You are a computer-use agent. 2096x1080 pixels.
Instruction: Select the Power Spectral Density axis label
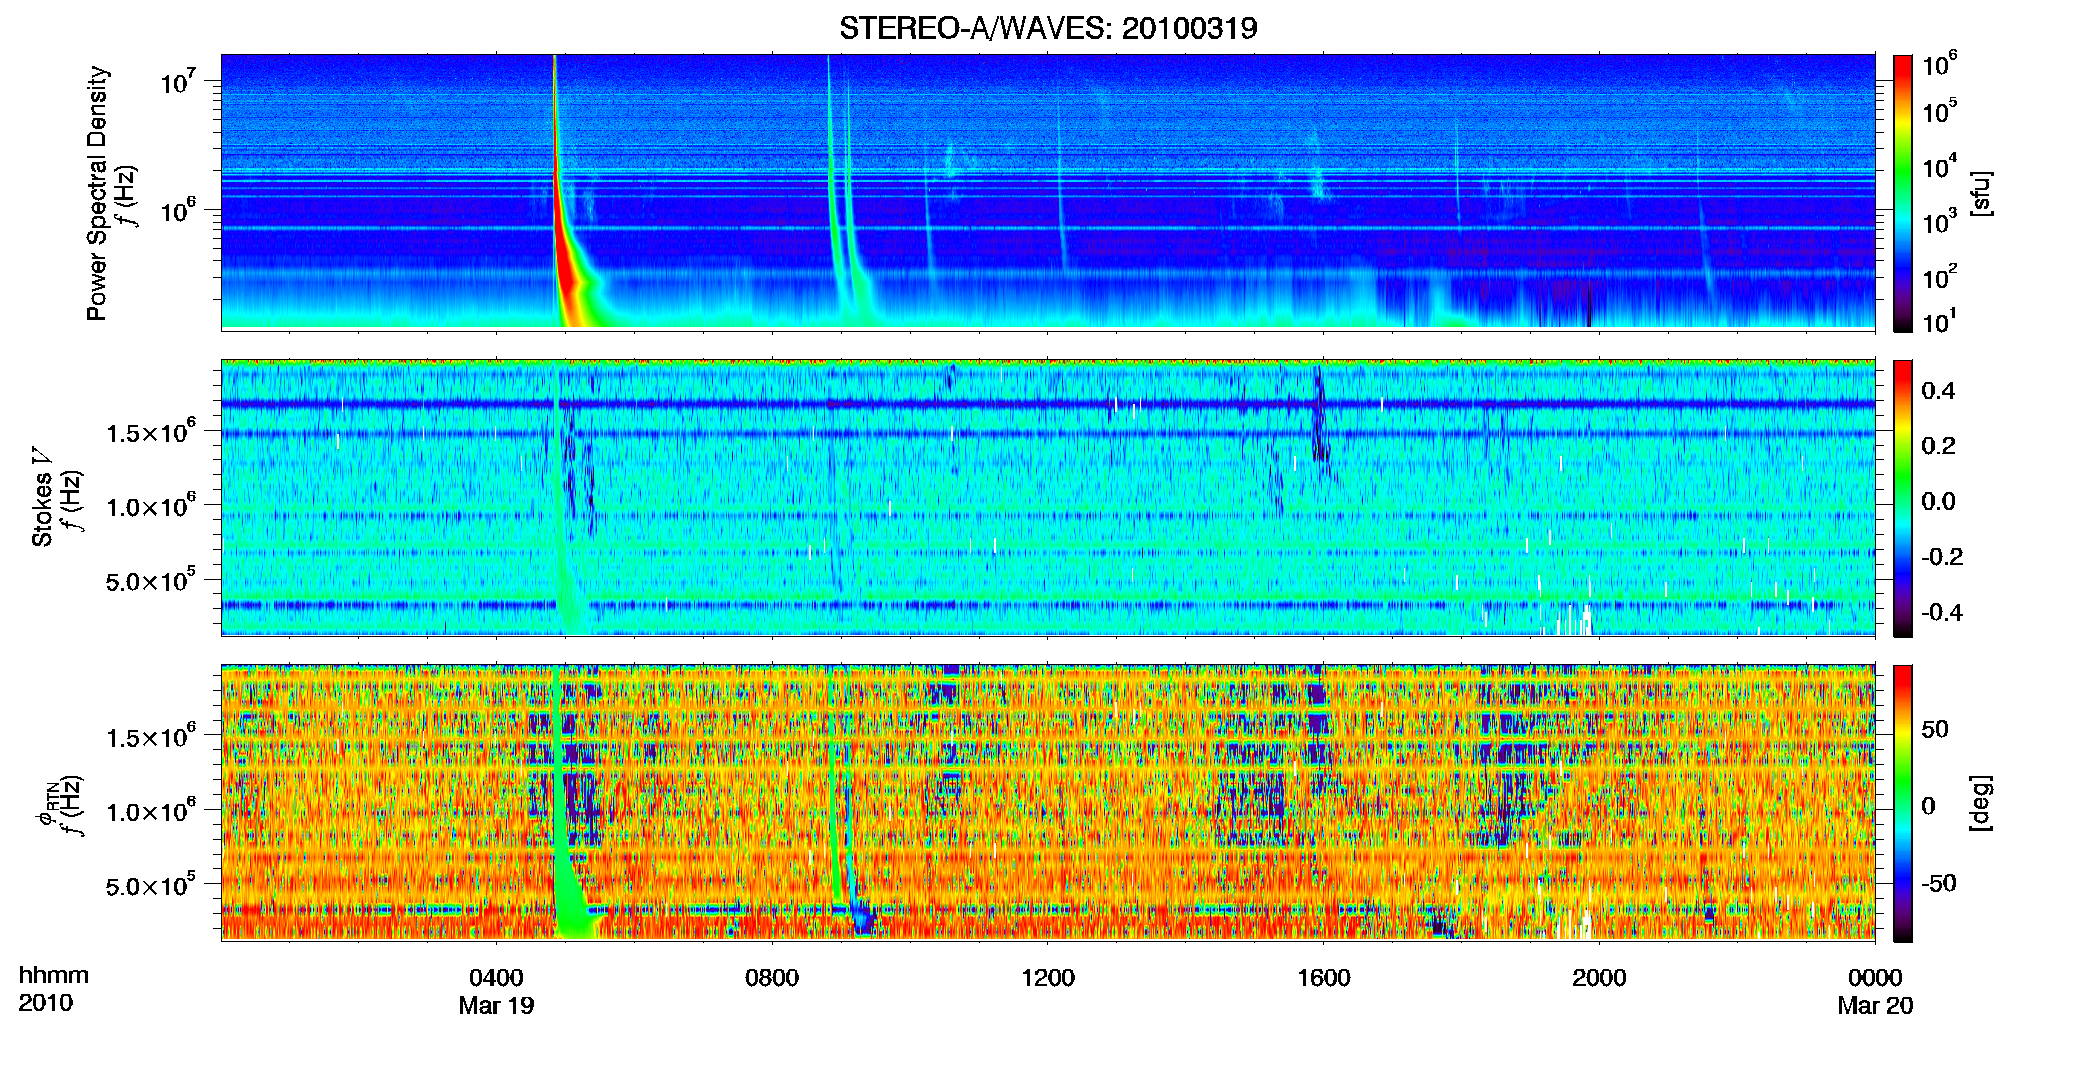click(x=97, y=193)
